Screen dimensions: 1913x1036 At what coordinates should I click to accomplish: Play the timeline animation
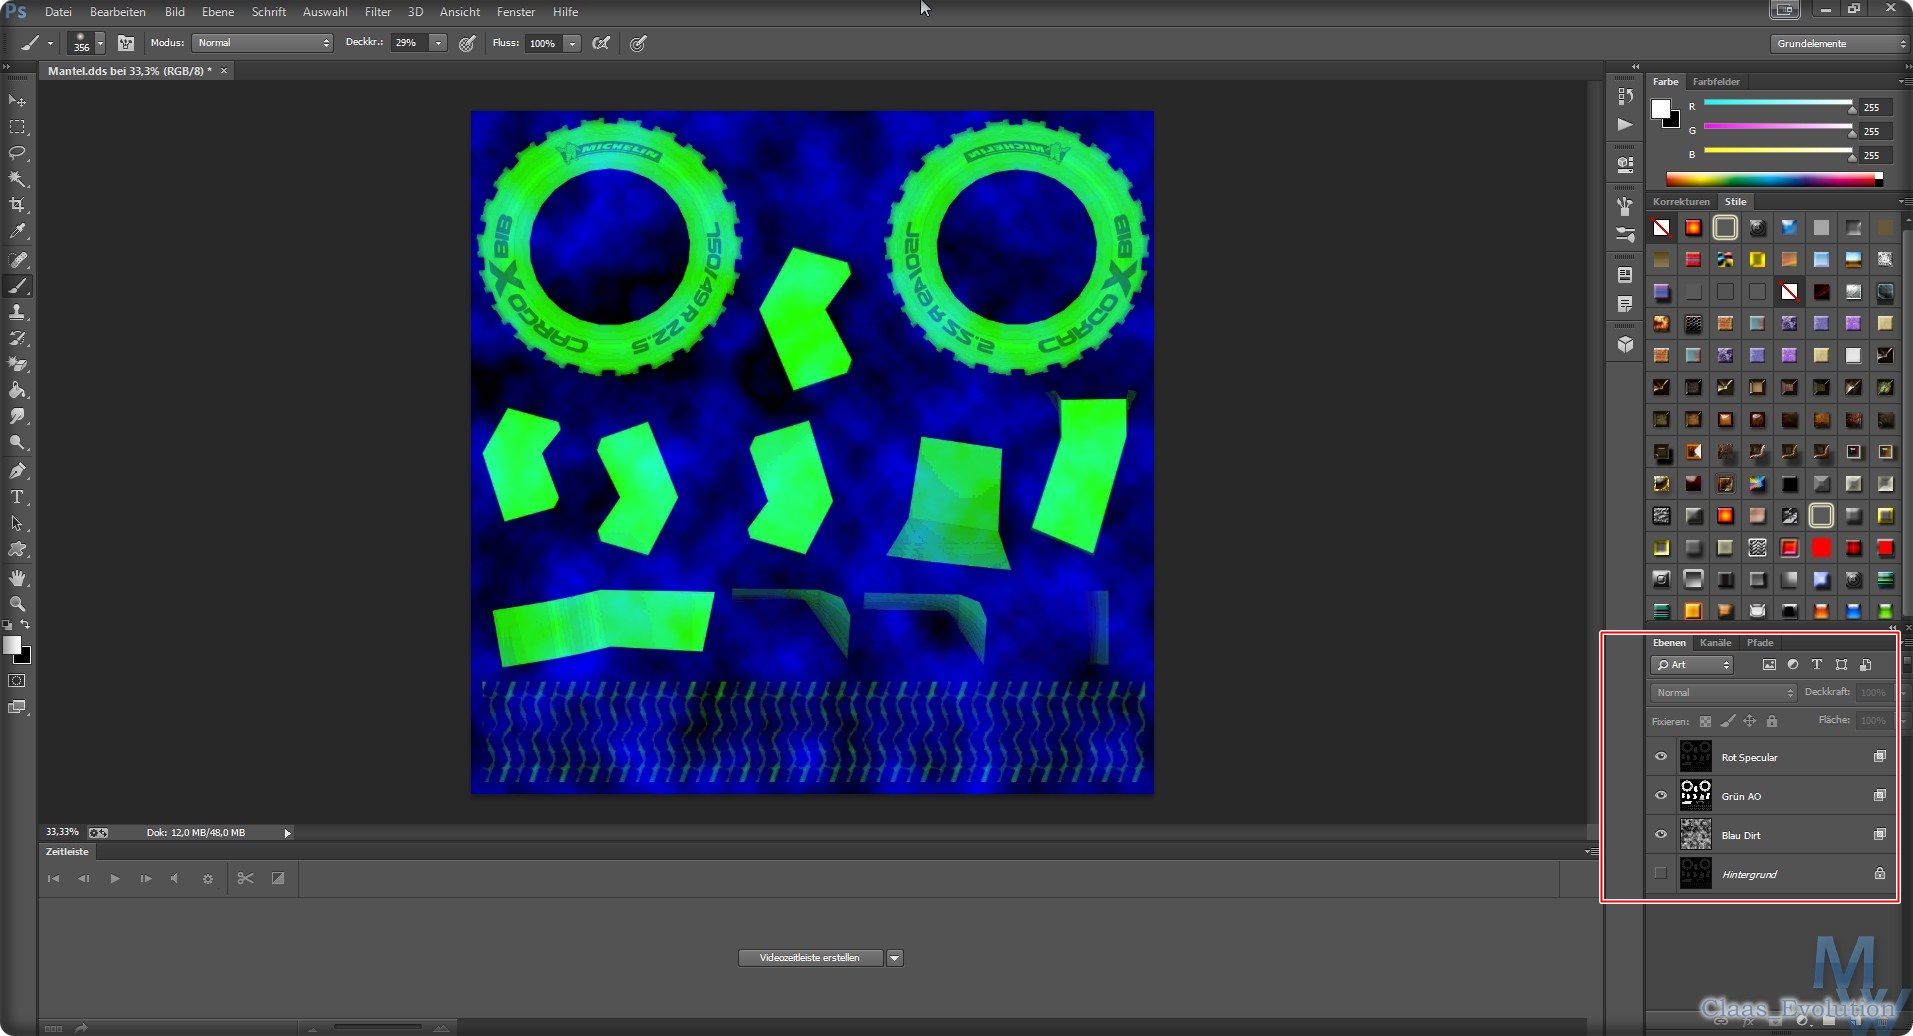pyautogui.click(x=115, y=878)
